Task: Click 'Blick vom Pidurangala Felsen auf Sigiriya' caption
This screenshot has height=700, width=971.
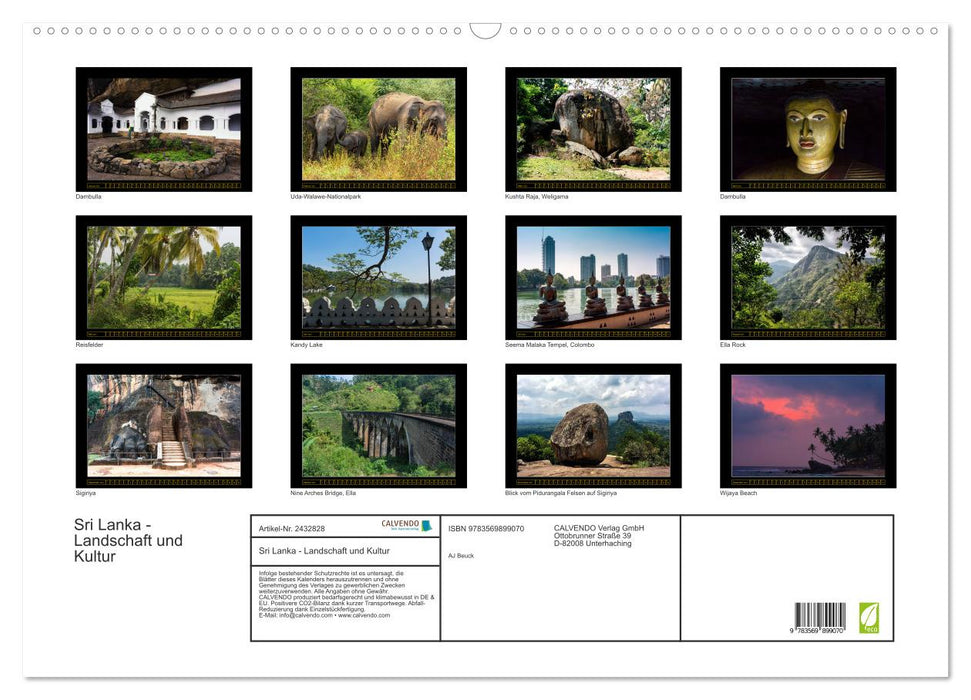Action: point(561,493)
